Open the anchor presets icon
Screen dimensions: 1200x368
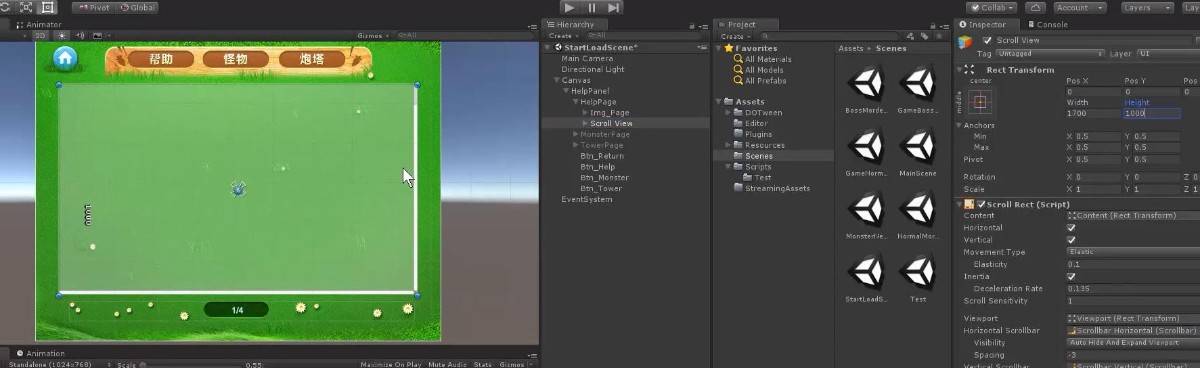click(x=981, y=101)
